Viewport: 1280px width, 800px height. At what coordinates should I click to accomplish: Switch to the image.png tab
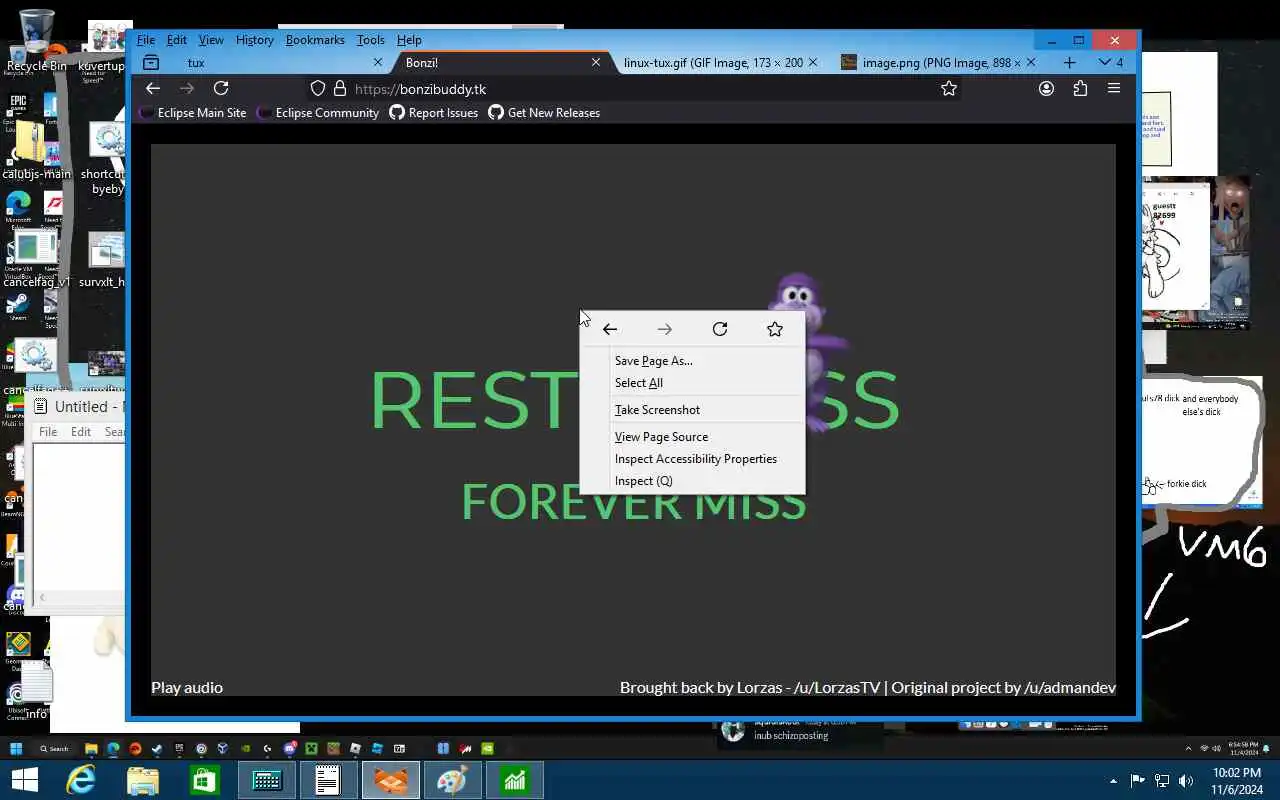click(937, 62)
